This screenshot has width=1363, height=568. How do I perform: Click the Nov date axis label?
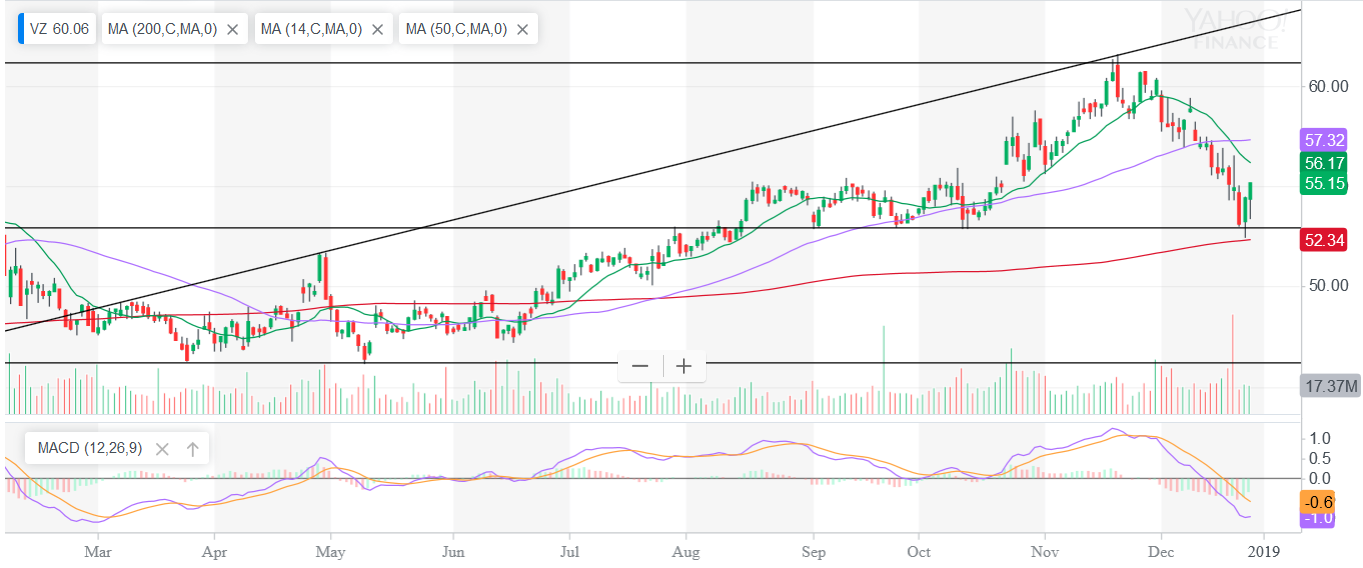coord(1044,551)
